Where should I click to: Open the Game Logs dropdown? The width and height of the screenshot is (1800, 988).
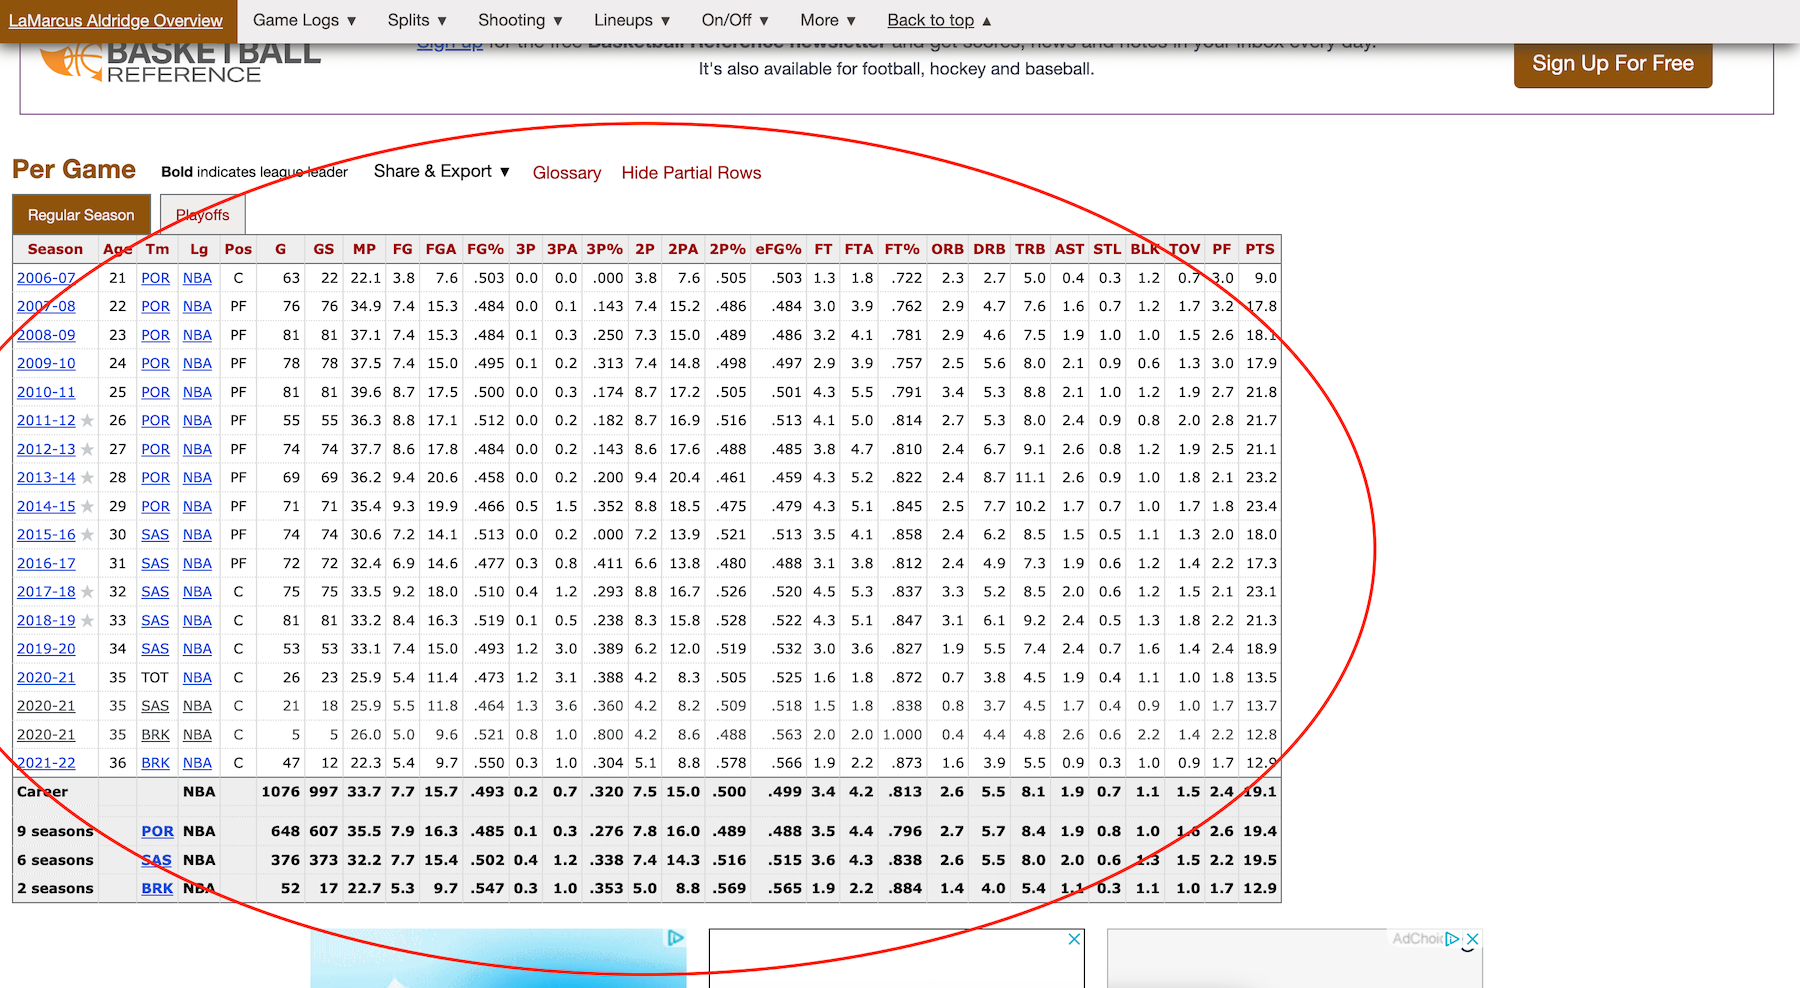tap(305, 20)
